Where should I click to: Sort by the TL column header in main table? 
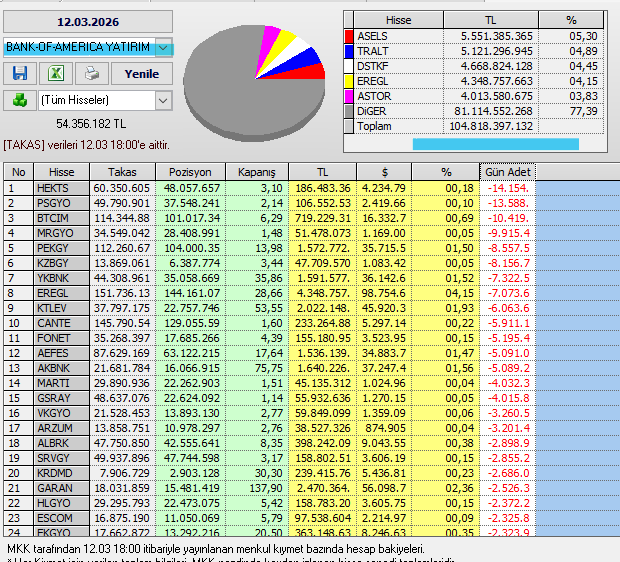(x=322, y=172)
